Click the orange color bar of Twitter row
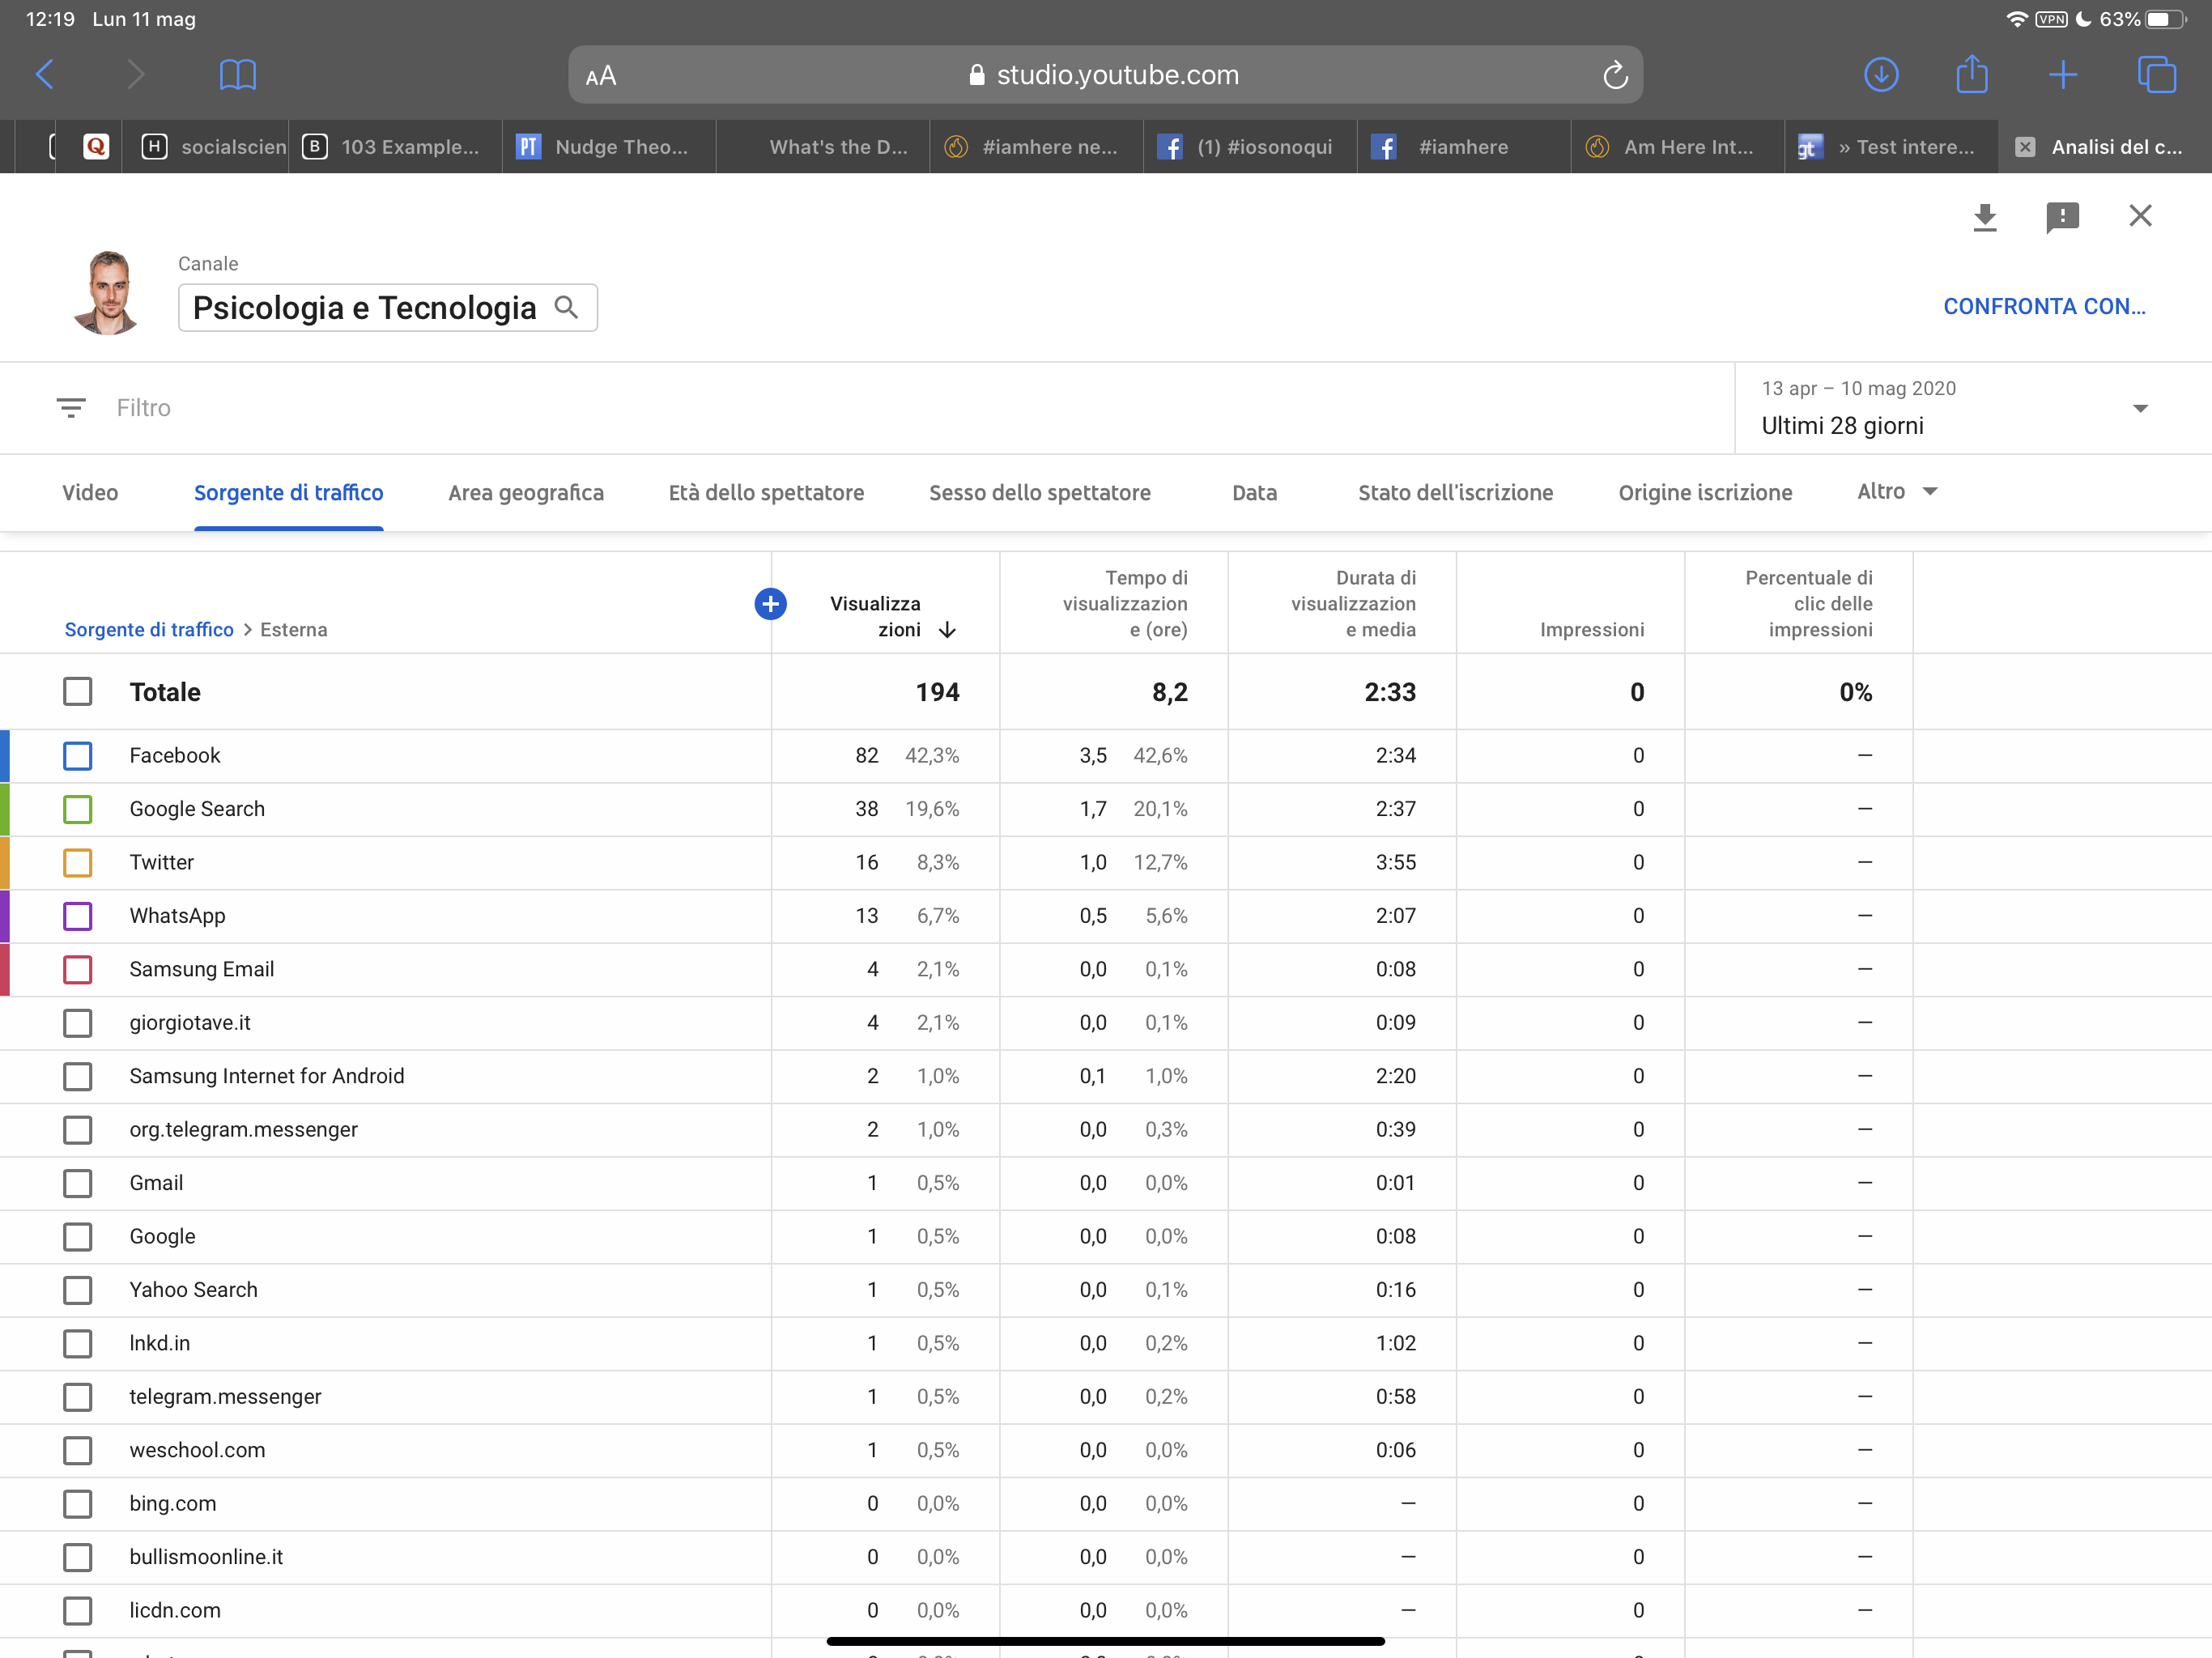The height and width of the screenshot is (1658, 2212). pos(5,863)
